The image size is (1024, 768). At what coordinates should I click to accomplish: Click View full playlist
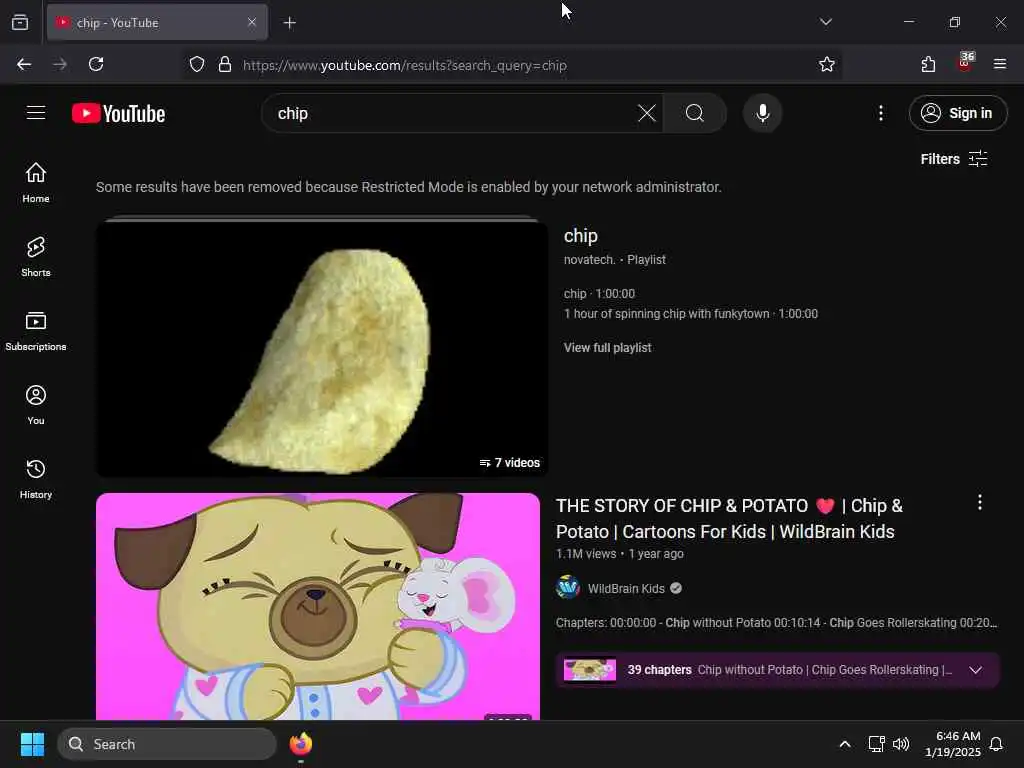(607, 347)
